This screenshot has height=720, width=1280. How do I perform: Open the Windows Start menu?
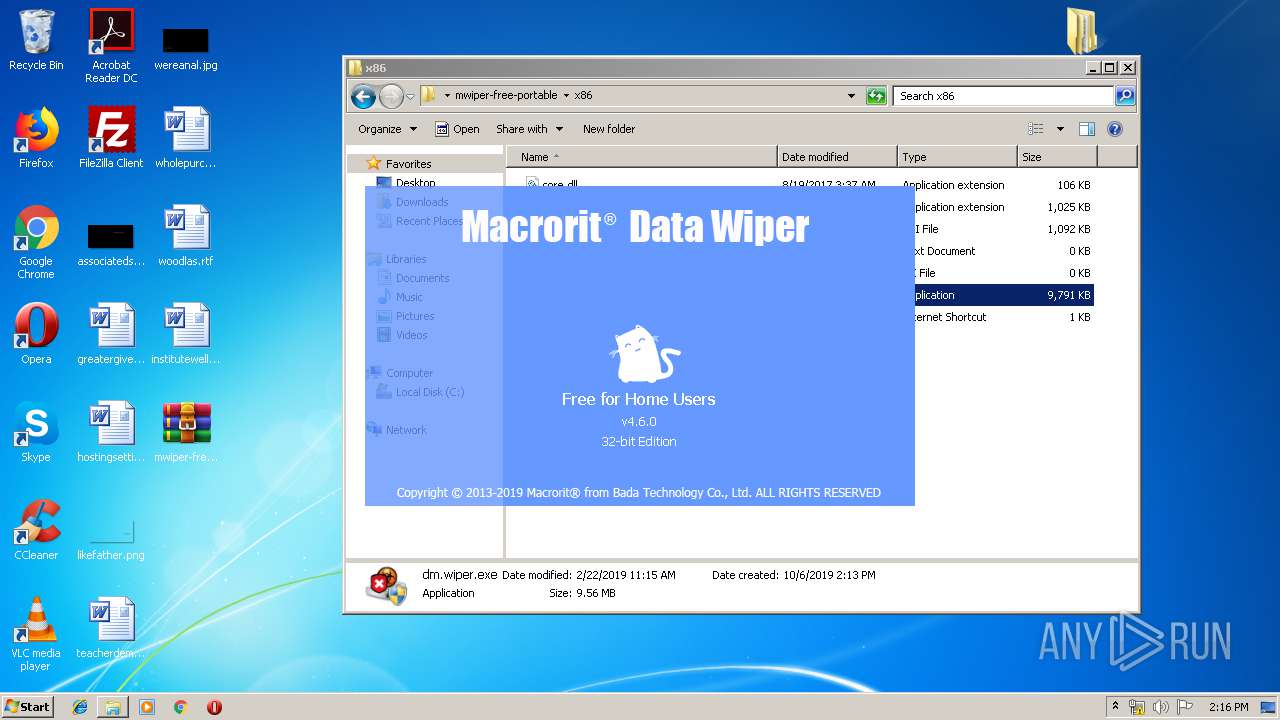28,706
